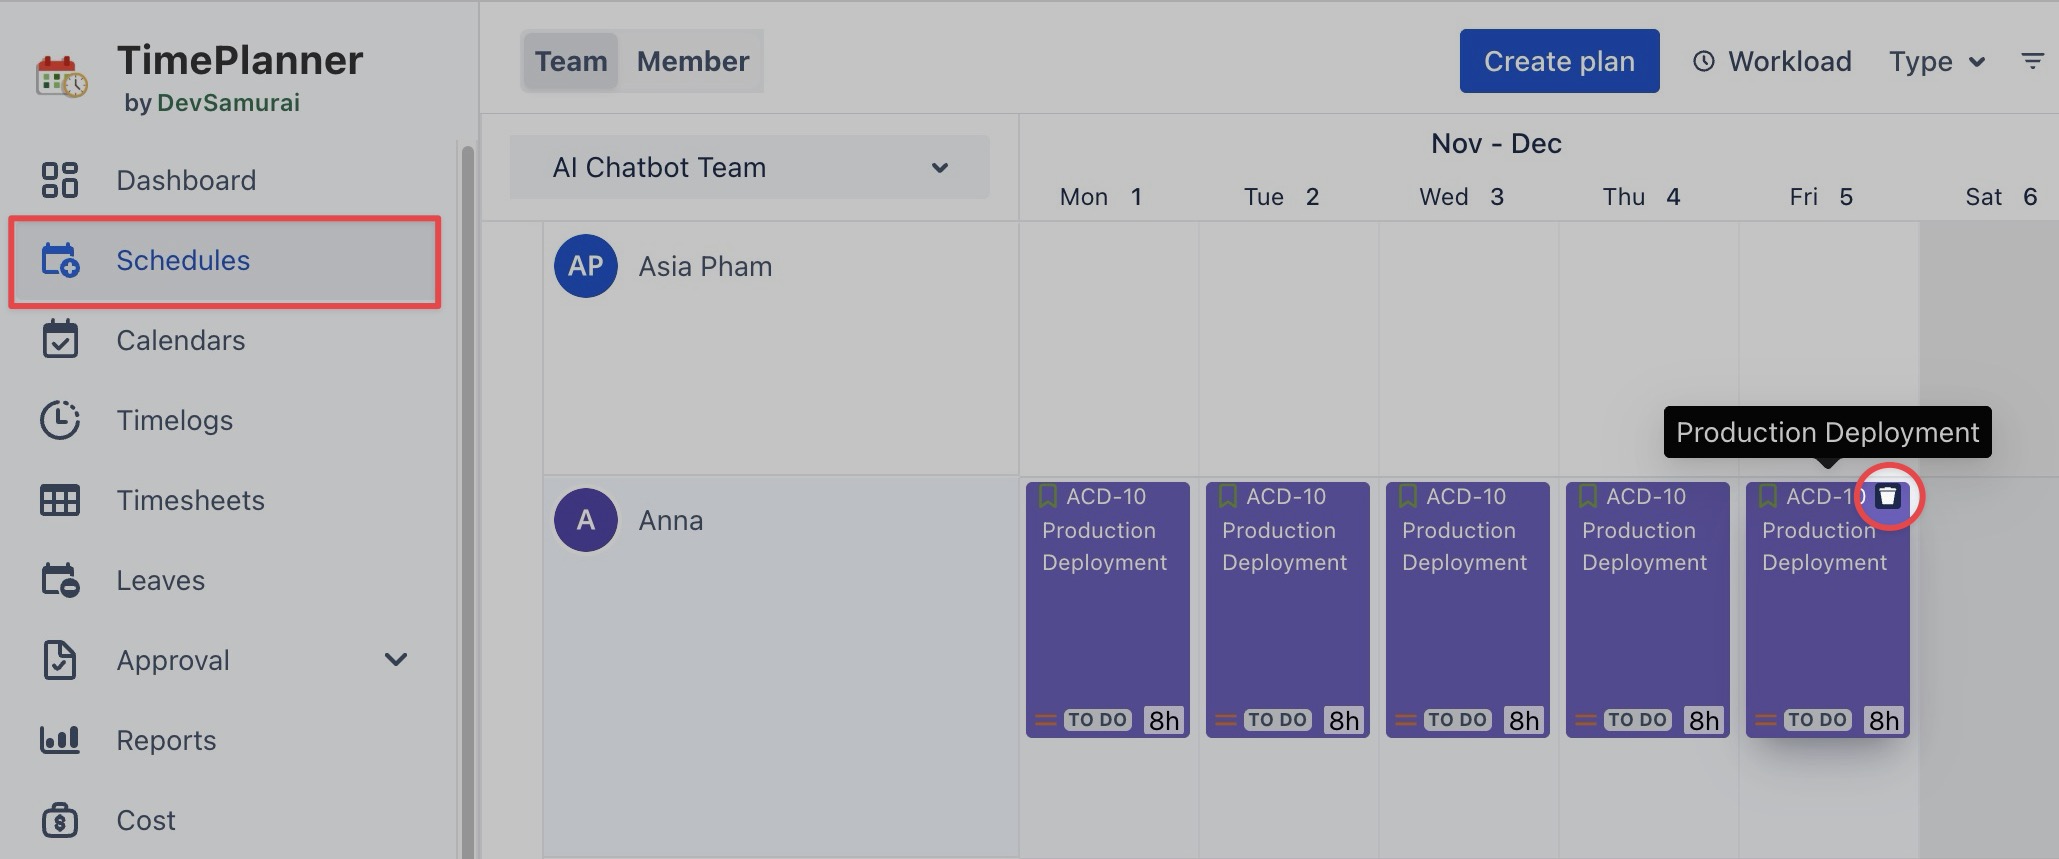The width and height of the screenshot is (2059, 859).
Task: Switch to the Team view
Action: (571, 61)
